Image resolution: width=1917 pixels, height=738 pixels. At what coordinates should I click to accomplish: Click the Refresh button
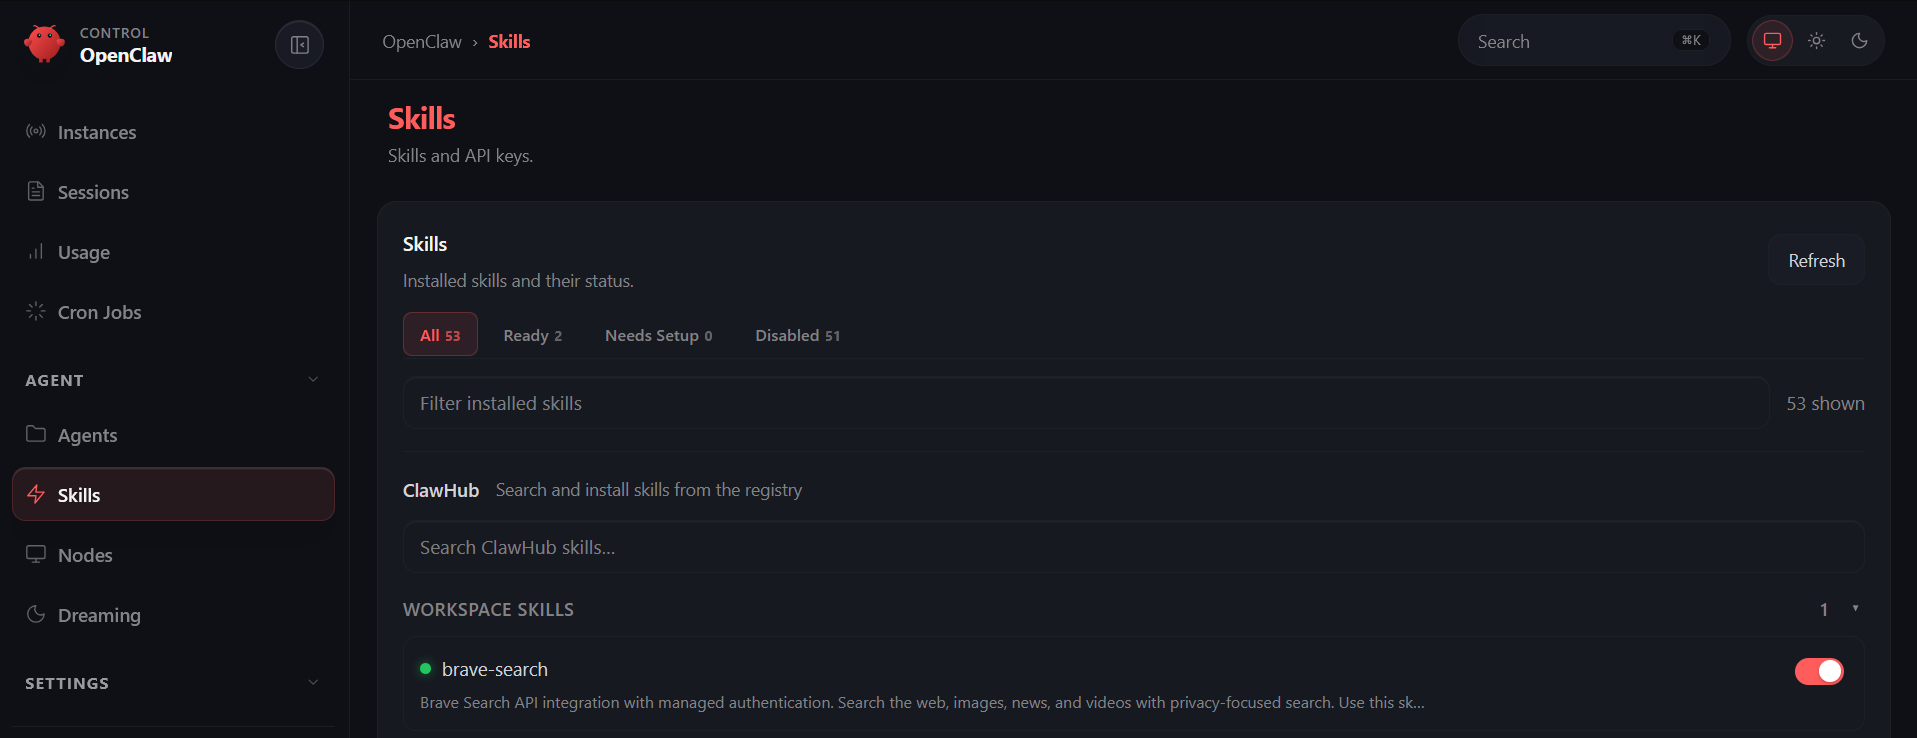coord(1816,260)
